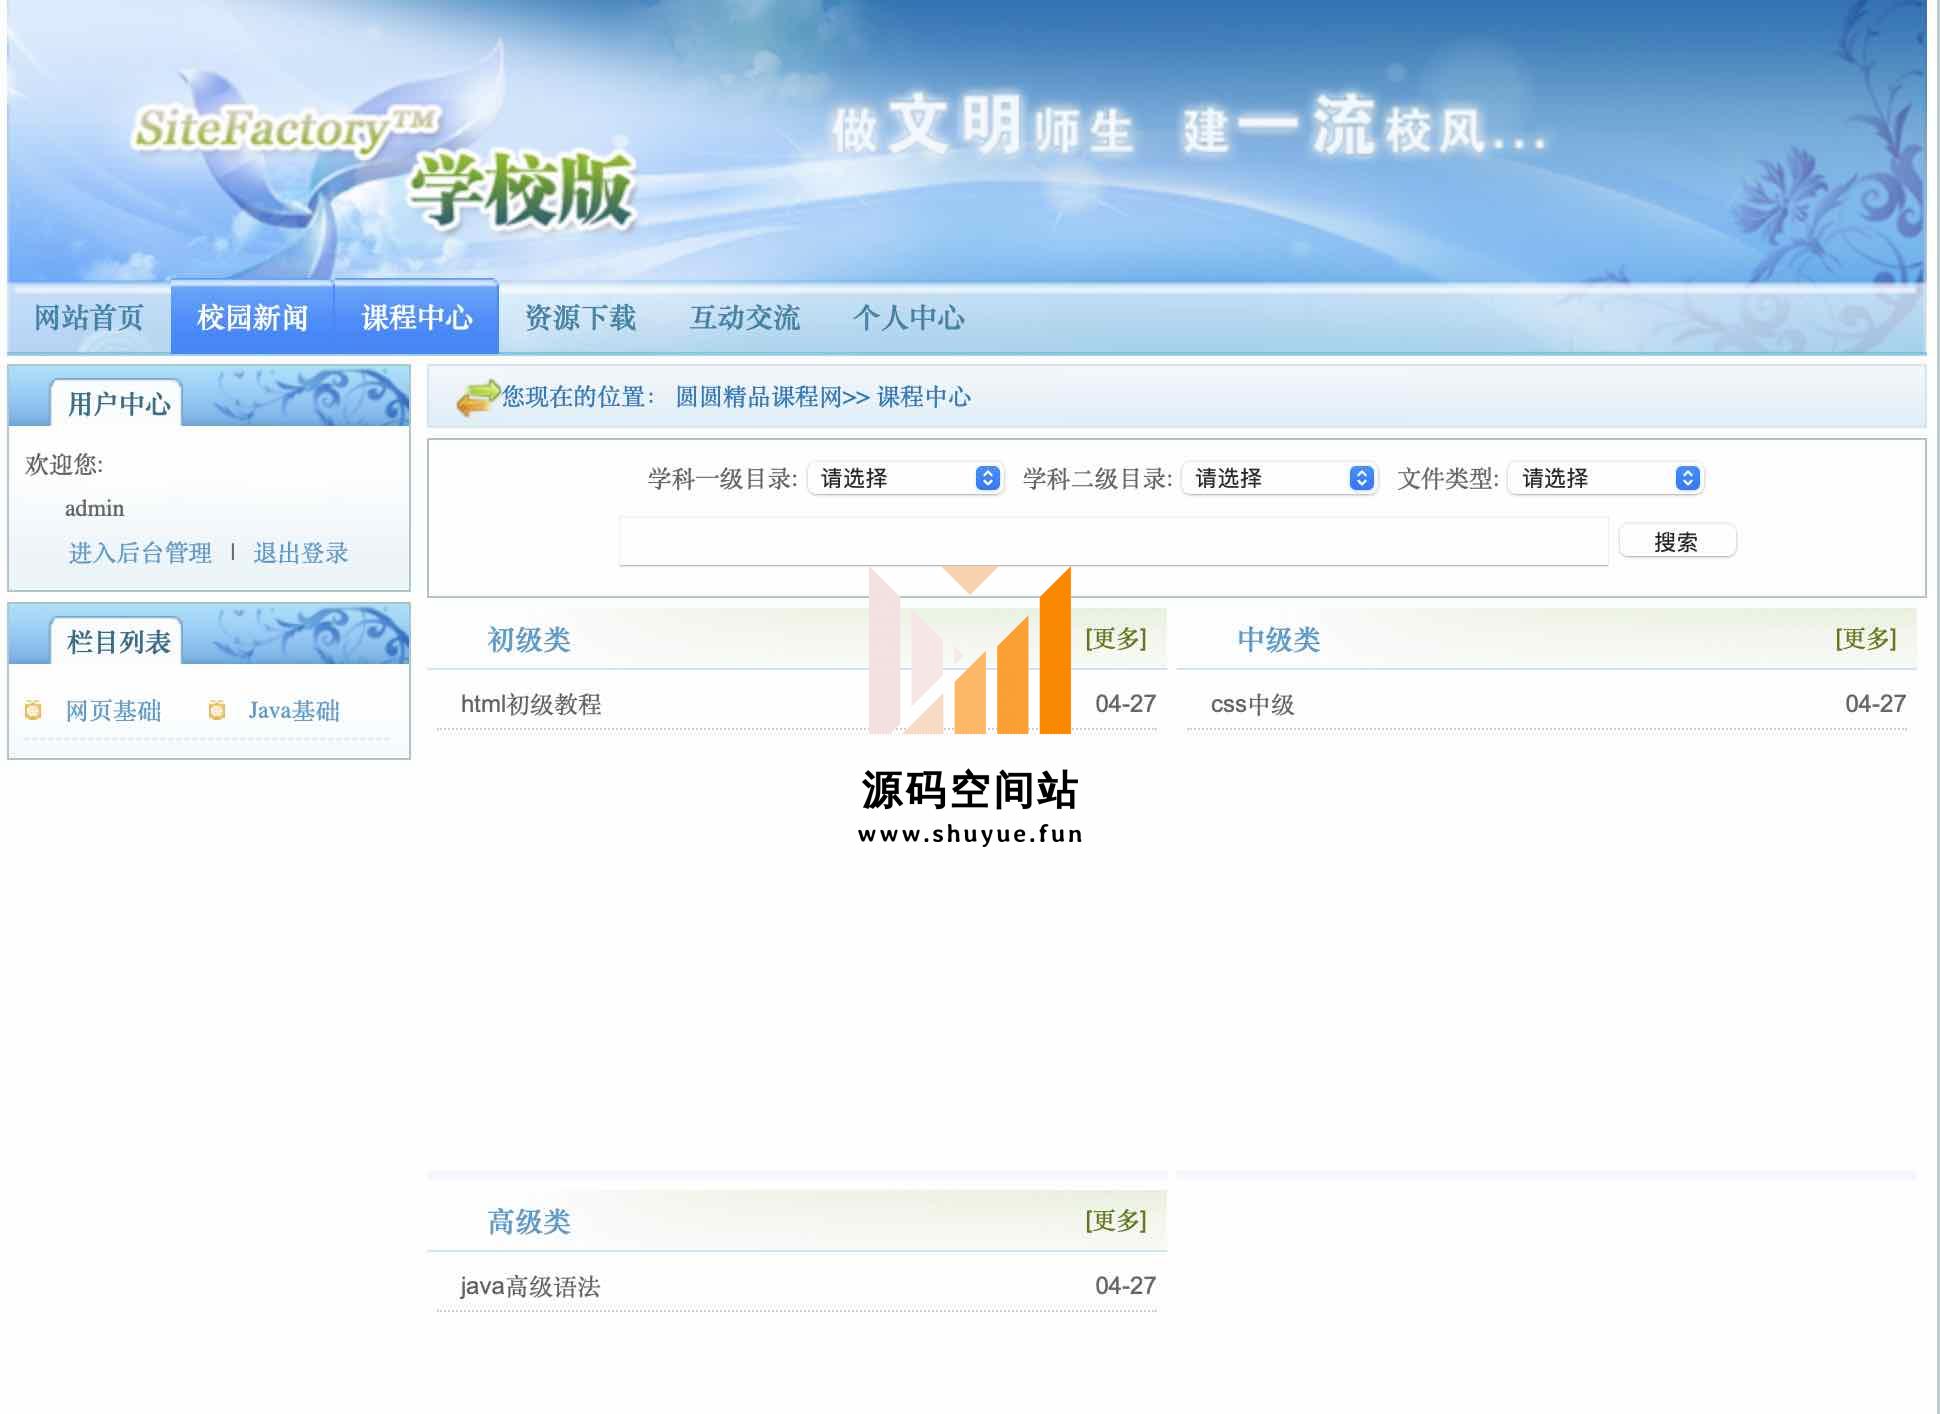Open the css中级 course
The width and height of the screenshot is (1940, 1414).
[x=1252, y=704]
